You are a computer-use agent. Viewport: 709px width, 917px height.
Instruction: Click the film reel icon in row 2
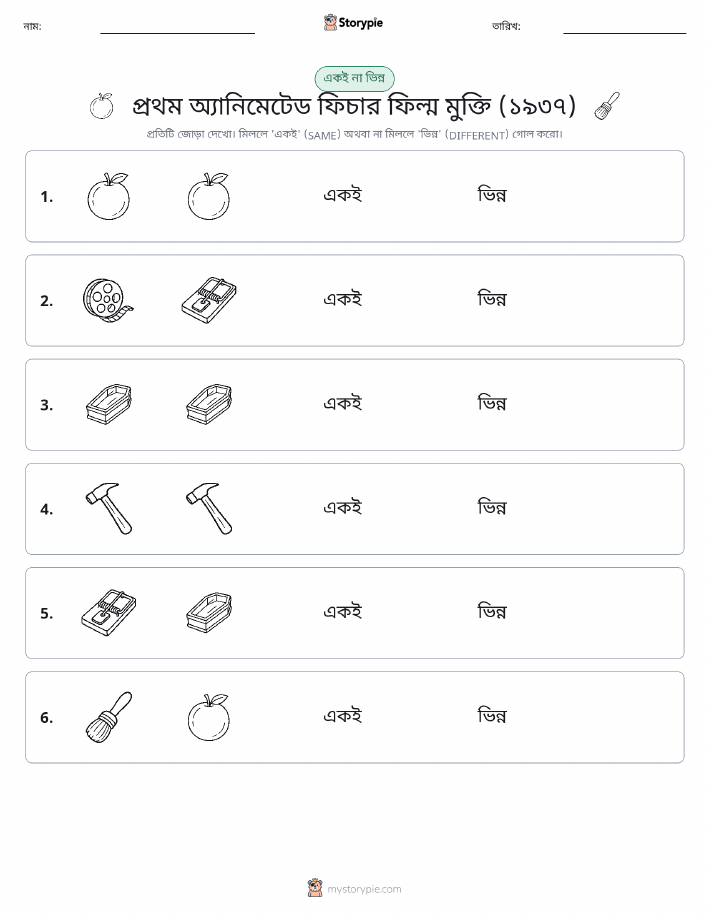pos(108,300)
